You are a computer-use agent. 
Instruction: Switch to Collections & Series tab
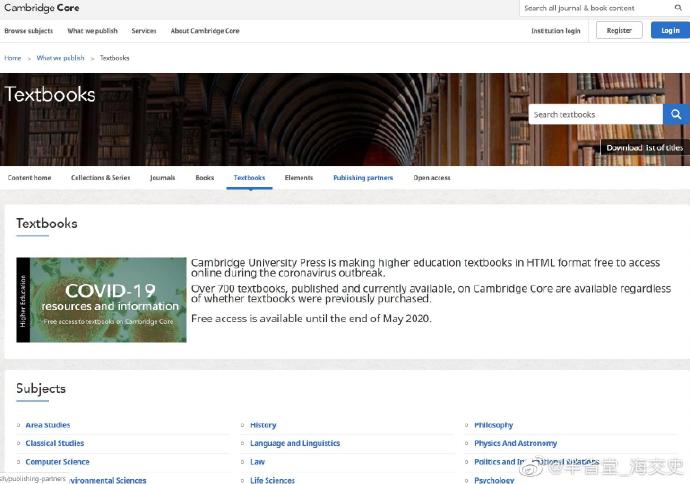pyautogui.click(x=100, y=178)
